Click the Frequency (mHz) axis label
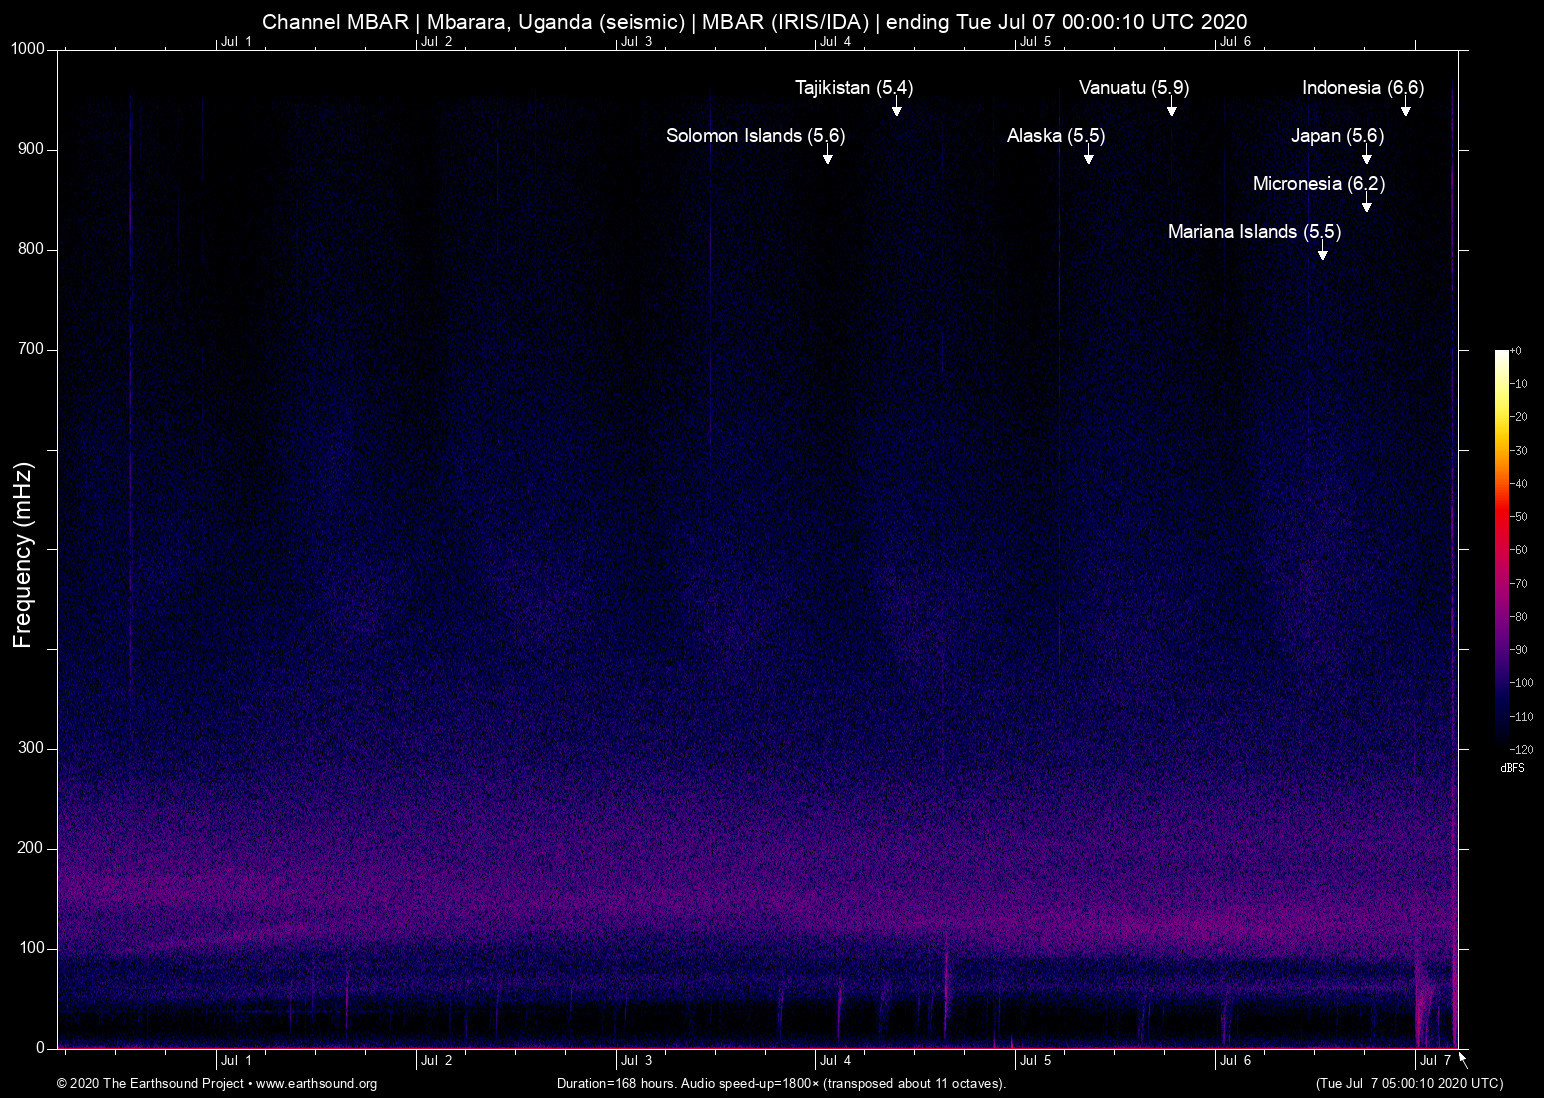The image size is (1544, 1098). [23, 555]
